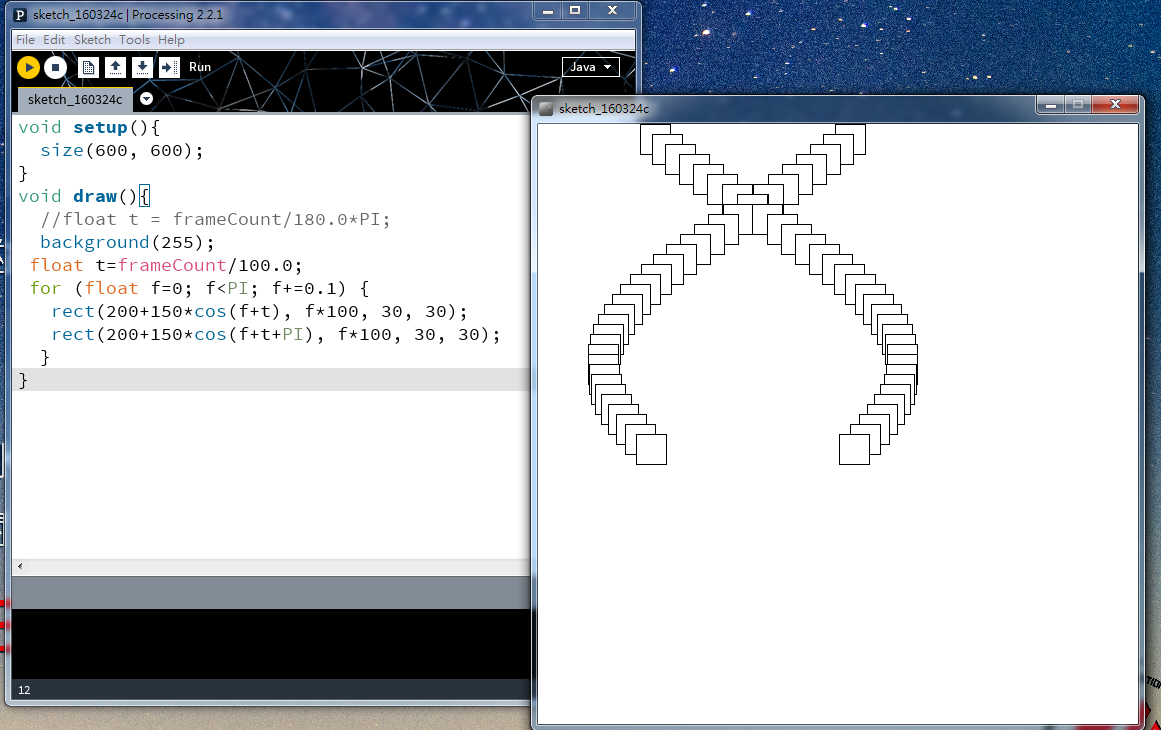Stop the running sketch
This screenshot has width=1161, height=730.
(x=56, y=67)
